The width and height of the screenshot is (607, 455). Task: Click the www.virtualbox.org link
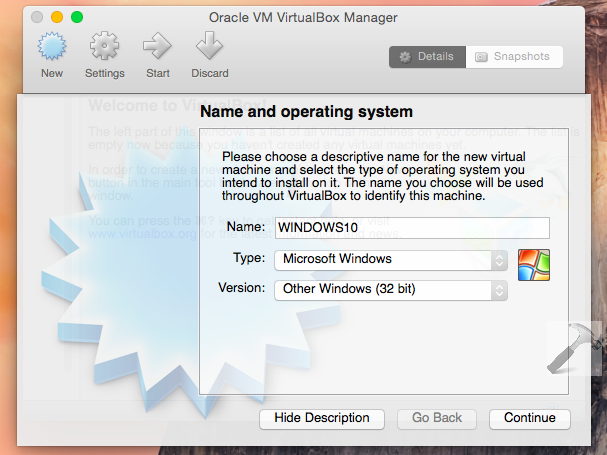(x=142, y=234)
